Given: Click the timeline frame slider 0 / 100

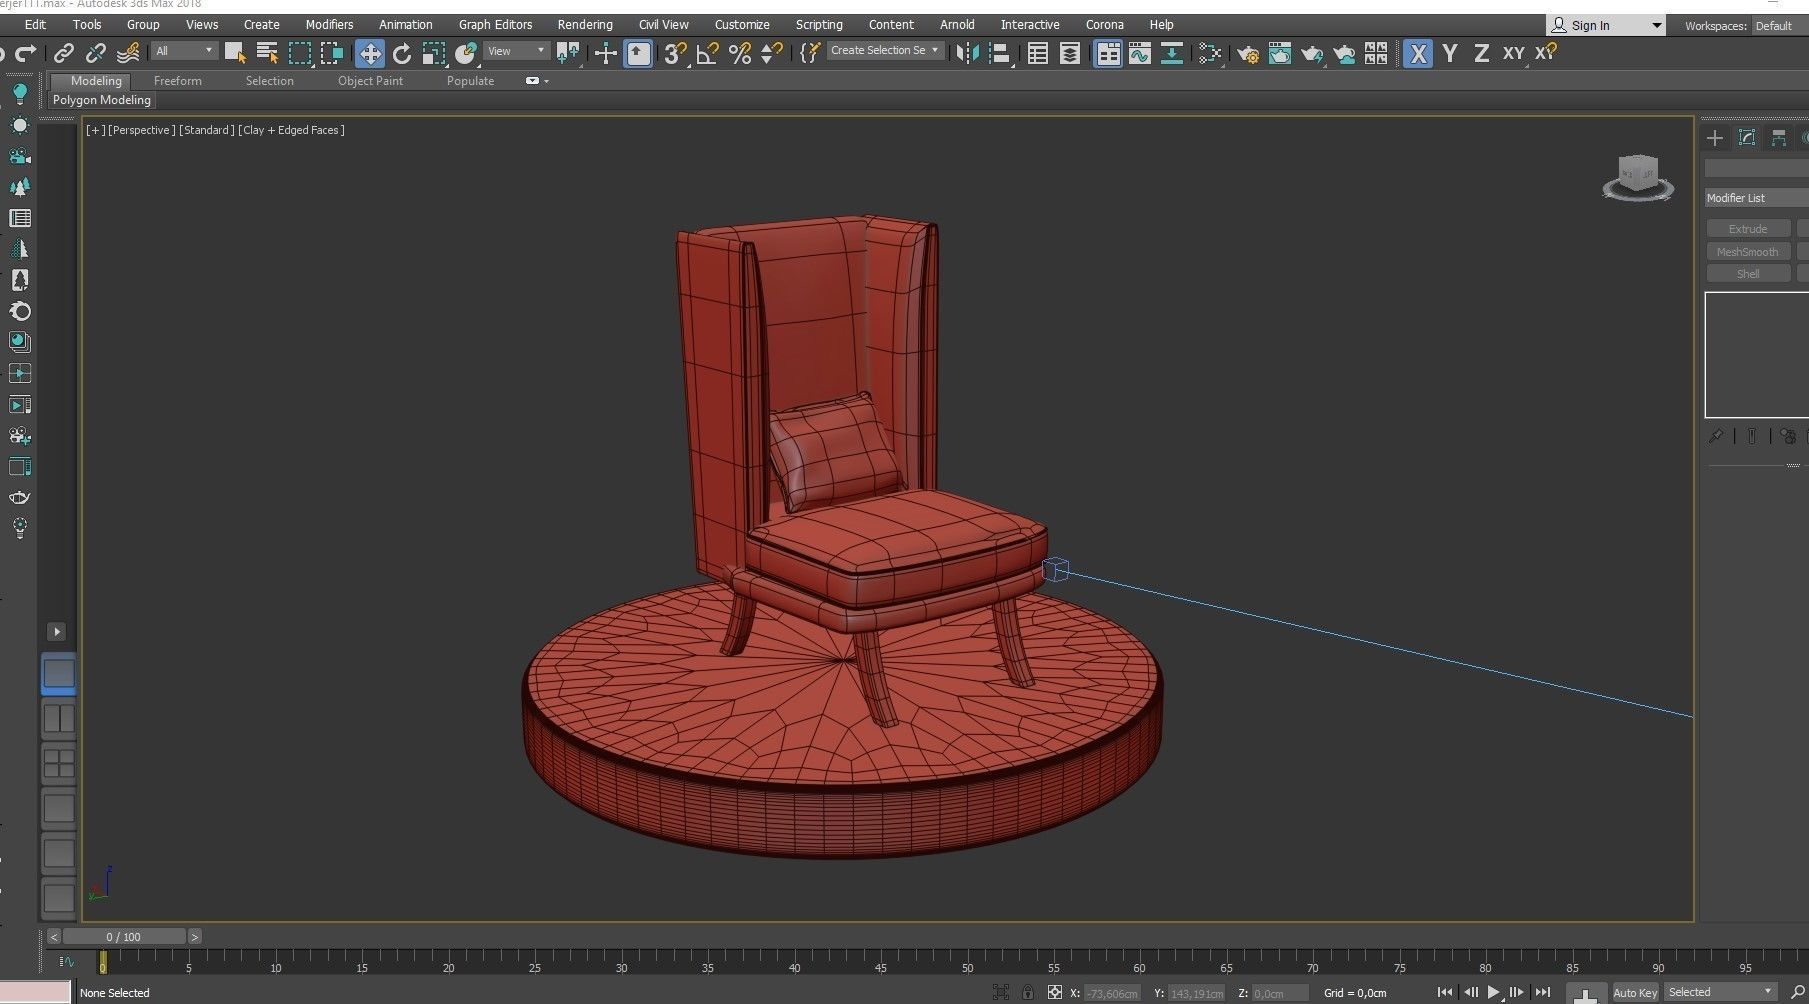Looking at the screenshot, I should [x=124, y=937].
